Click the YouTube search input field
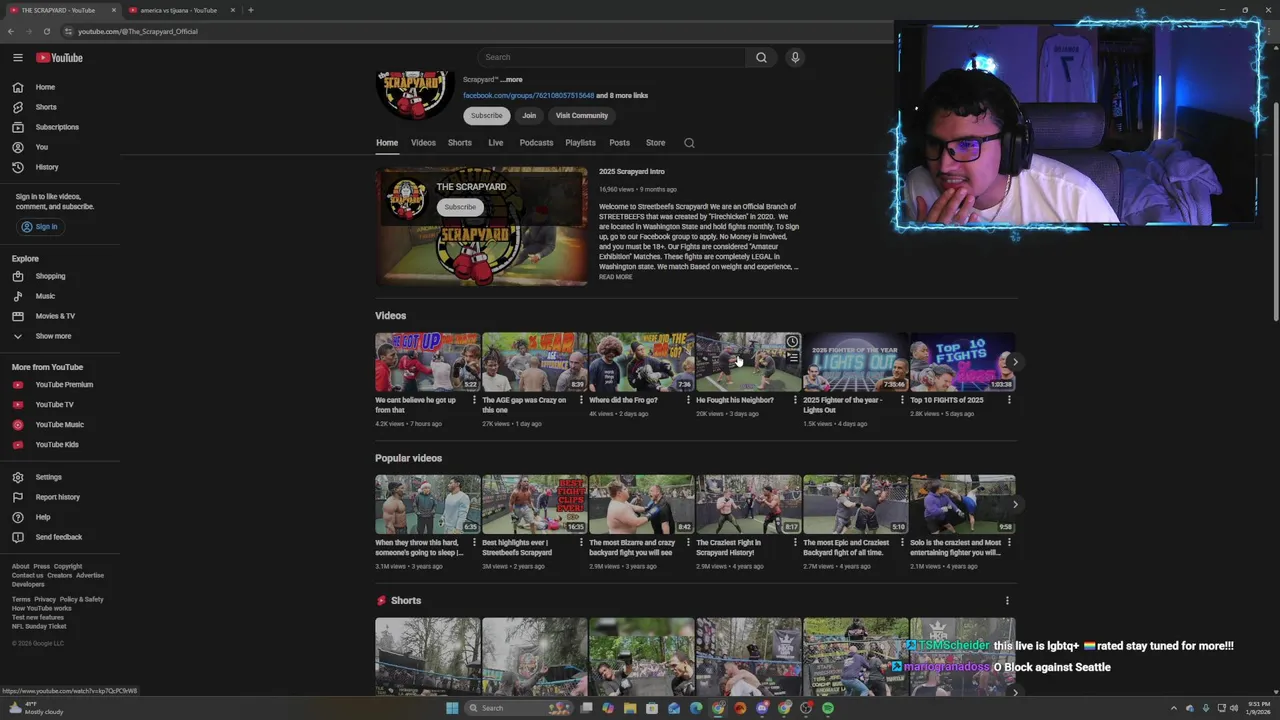 (x=611, y=57)
